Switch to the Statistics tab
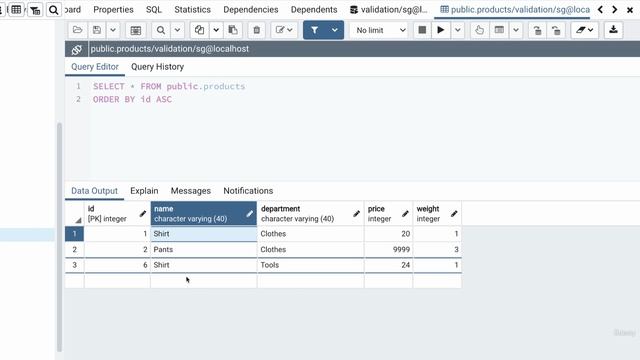This screenshot has width=640, height=360. [192, 9]
